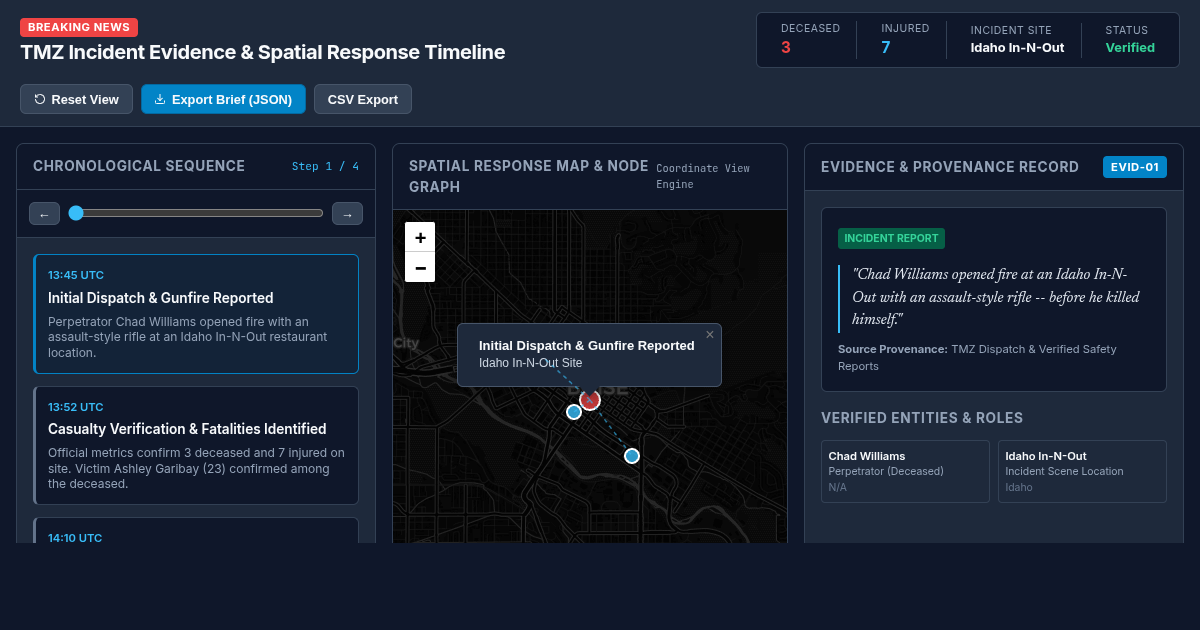The image size is (1200, 630).
Task: Zoom in on the spatial map
Action: point(420,237)
